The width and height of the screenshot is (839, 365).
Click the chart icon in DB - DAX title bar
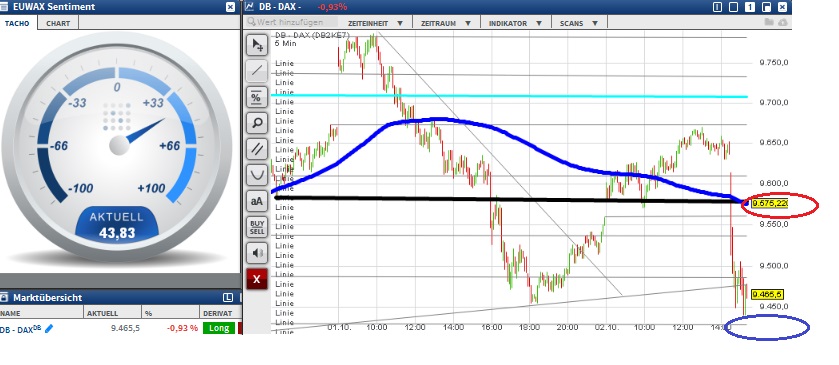(x=249, y=6)
